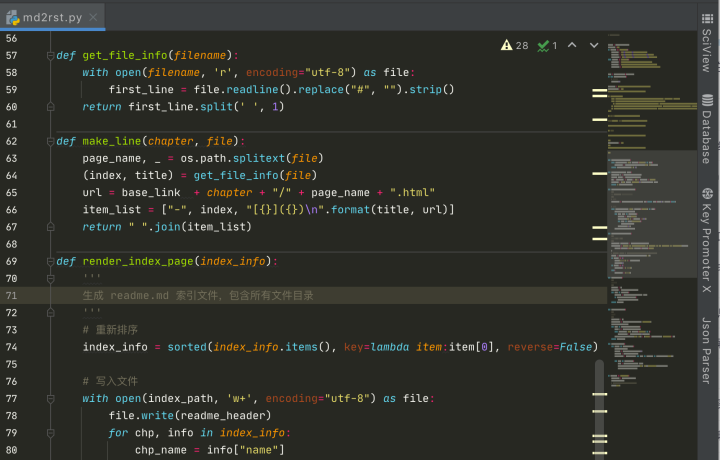
Task: Close the md2rst.py tab
Action: (x=93, y=17)
